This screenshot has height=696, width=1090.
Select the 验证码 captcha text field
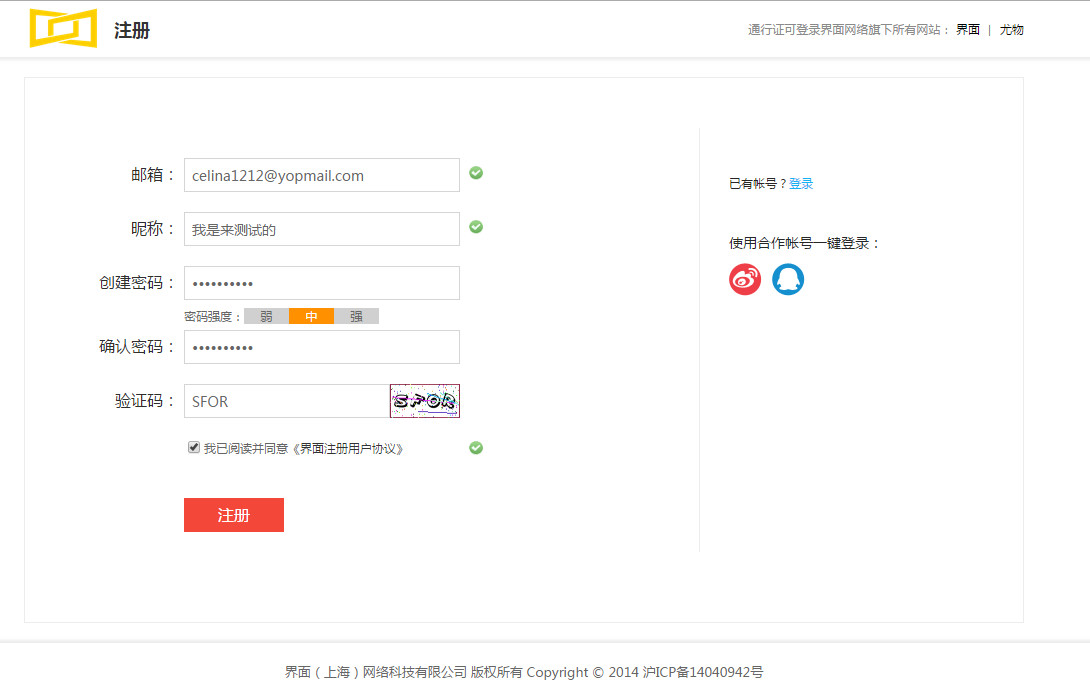click(286, 401)
